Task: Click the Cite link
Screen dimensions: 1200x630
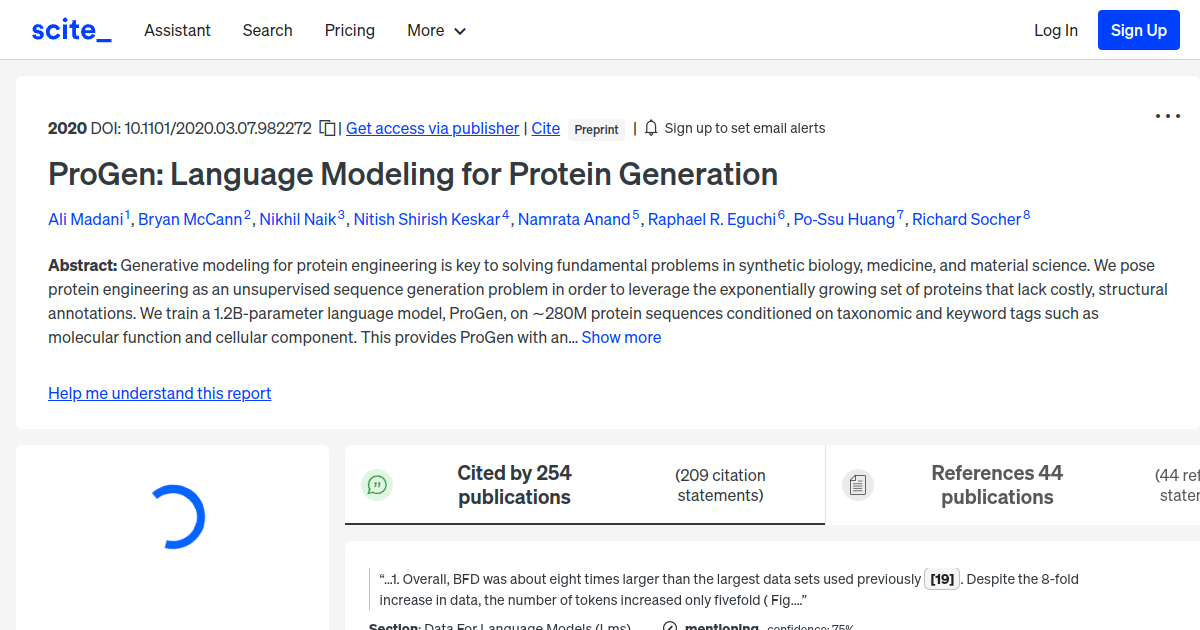Action: [x=545, y=128]
